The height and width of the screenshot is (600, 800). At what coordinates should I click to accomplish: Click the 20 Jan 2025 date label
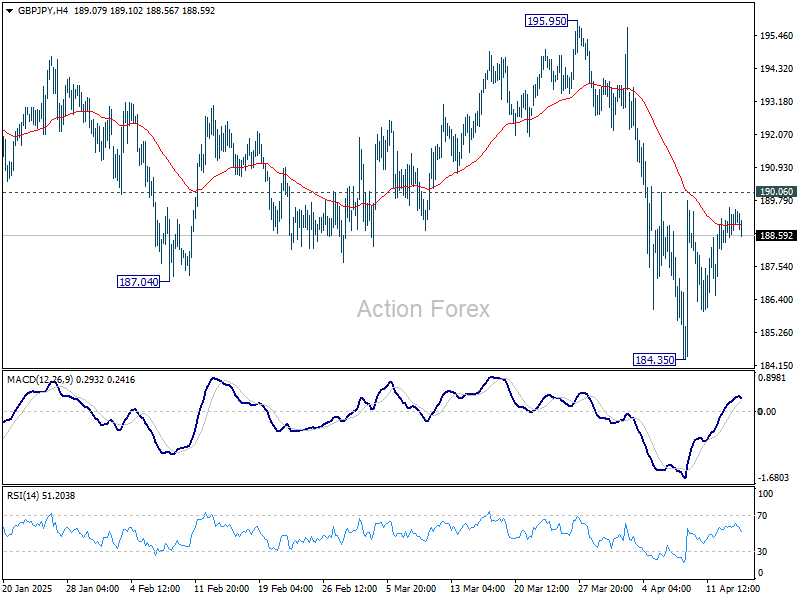pos(28,589)
